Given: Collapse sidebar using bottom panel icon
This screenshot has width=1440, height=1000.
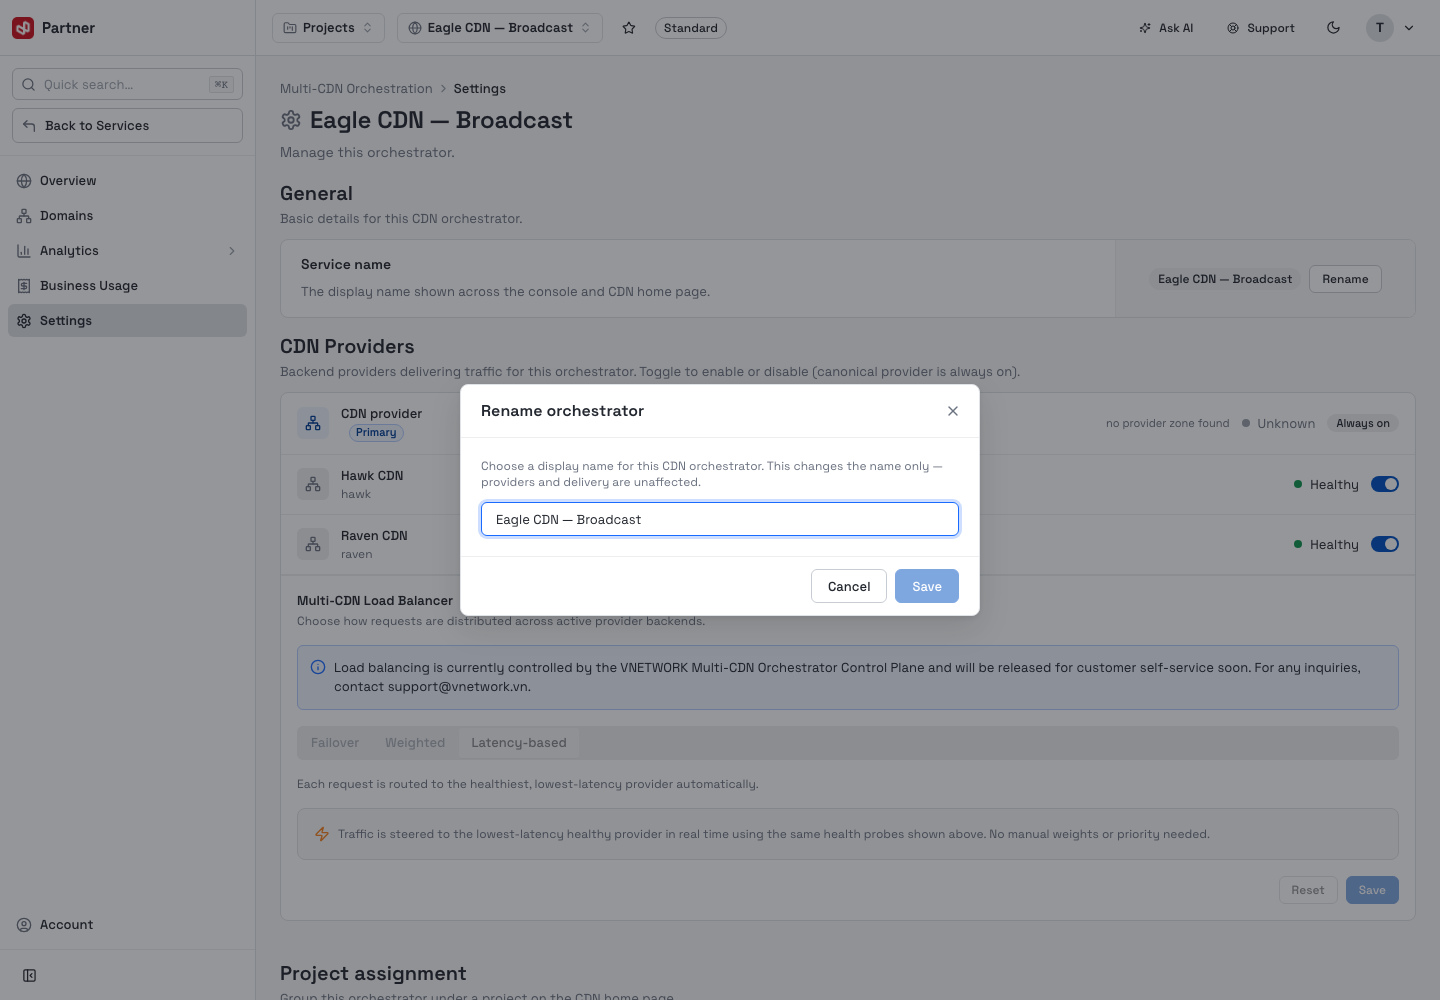Looking at the screenshot, I should click(x=30, y=975).
